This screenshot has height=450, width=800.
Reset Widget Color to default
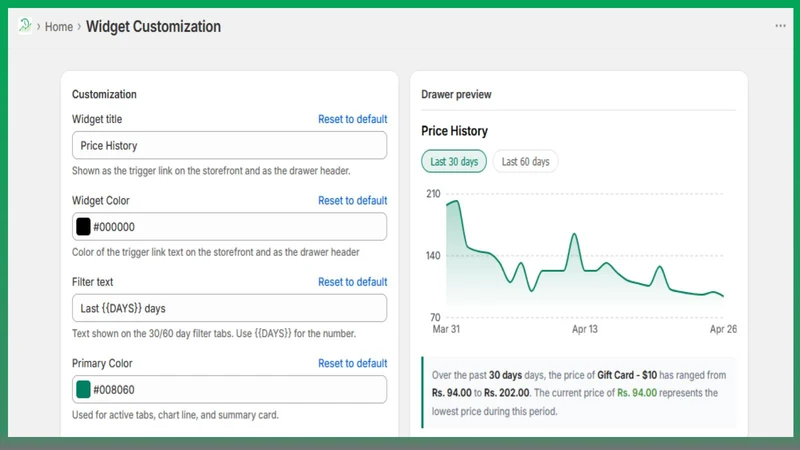pos(353,201)
